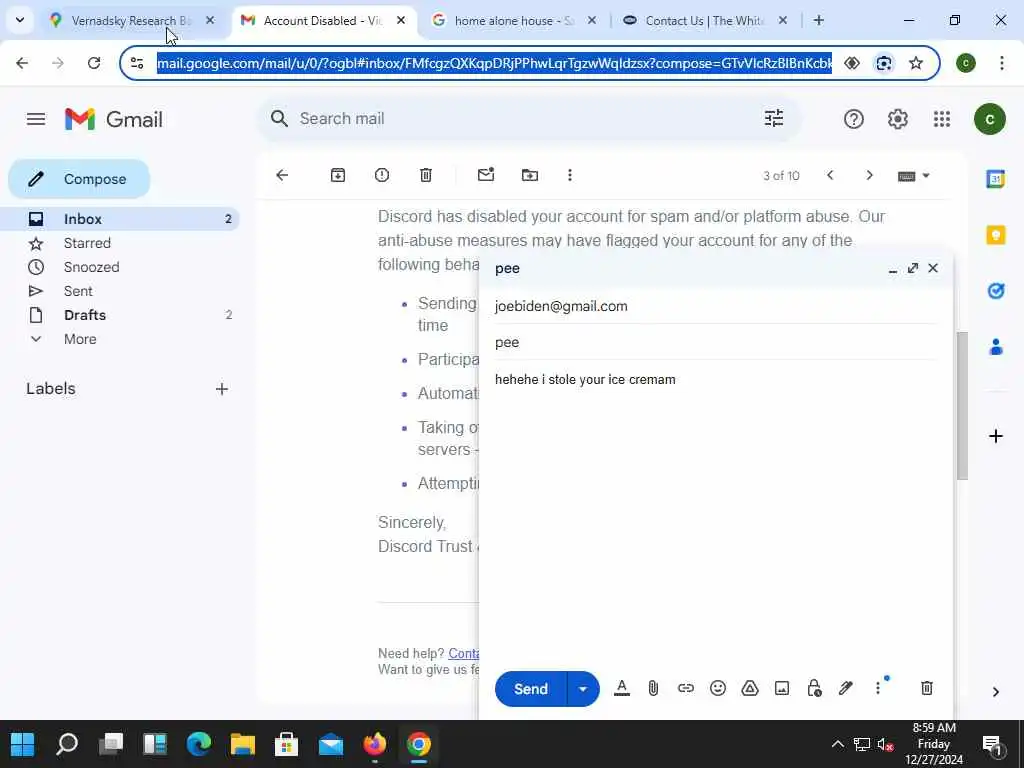Bookmark this page star icon
The width and height of the screenshot is (1024, 768).
916,63
